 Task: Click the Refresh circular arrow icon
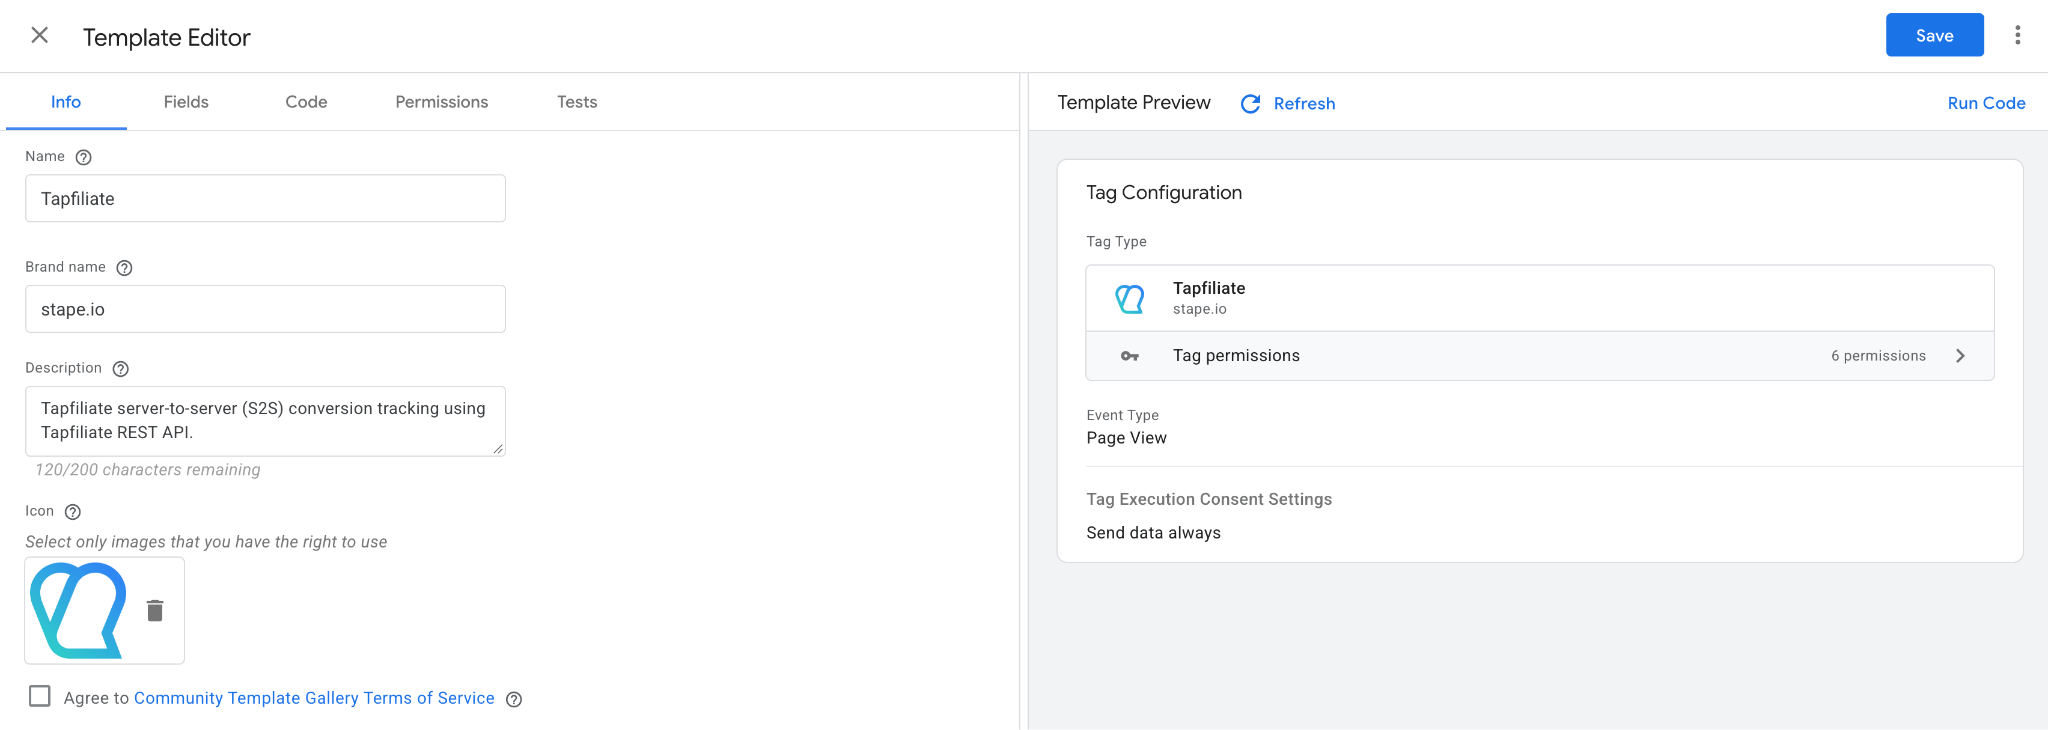1250,104
